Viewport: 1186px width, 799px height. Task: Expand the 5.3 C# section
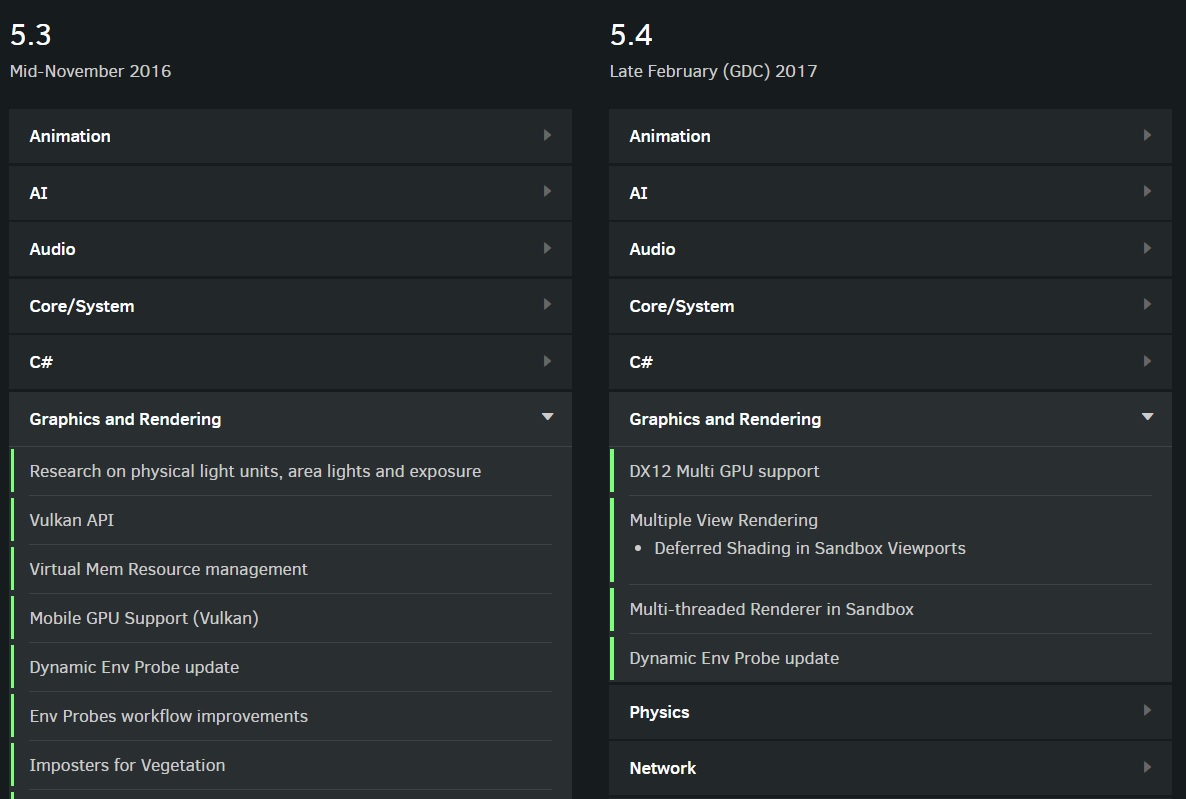[x=290, y=362]
